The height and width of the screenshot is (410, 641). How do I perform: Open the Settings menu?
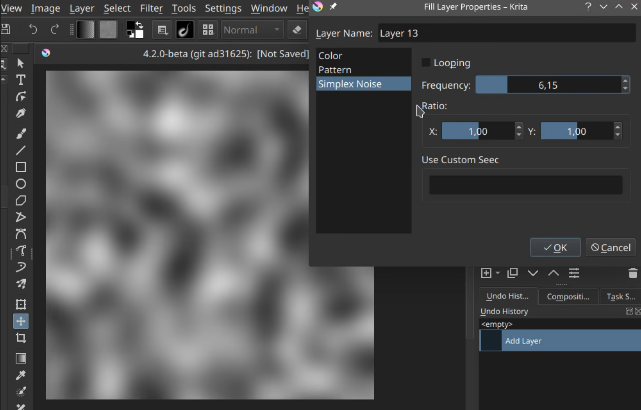point(223,8)
